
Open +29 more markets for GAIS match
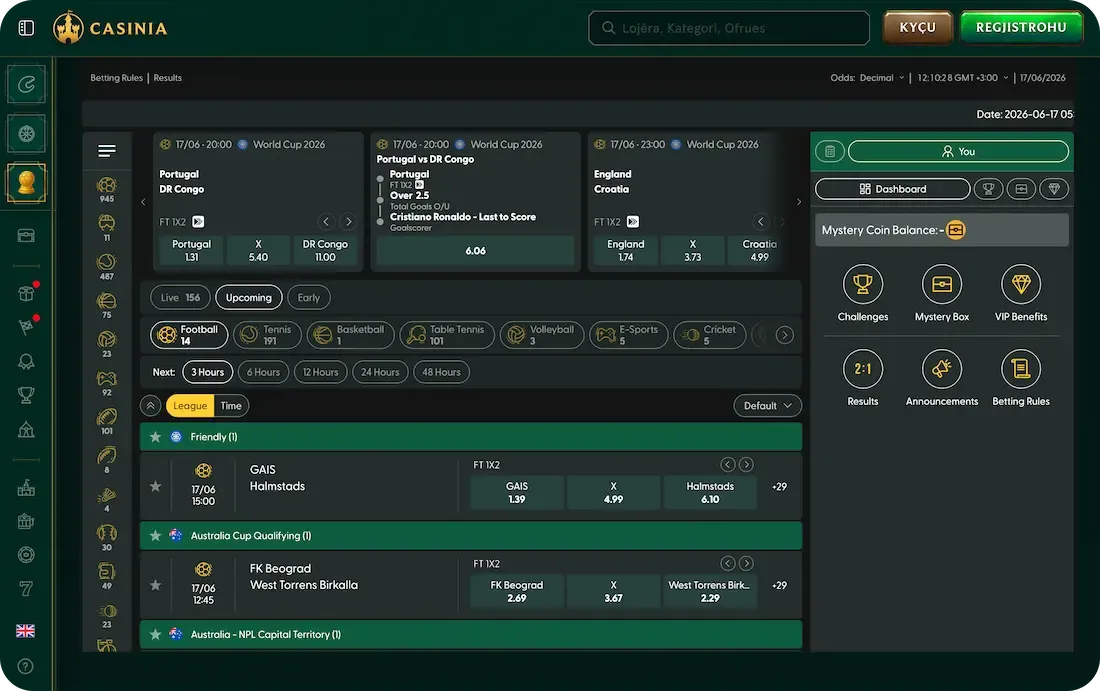coord(779,486)
